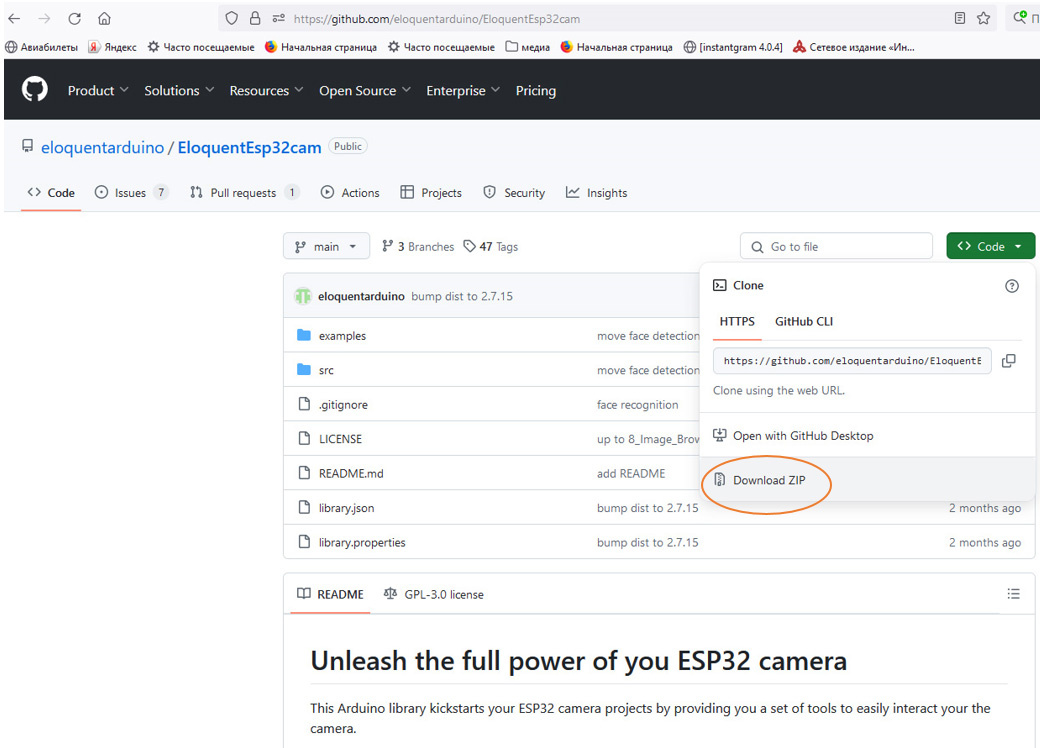This screenshot has width=1040, height=748.
Task: Open the Product menu
Action: [92, 90]
